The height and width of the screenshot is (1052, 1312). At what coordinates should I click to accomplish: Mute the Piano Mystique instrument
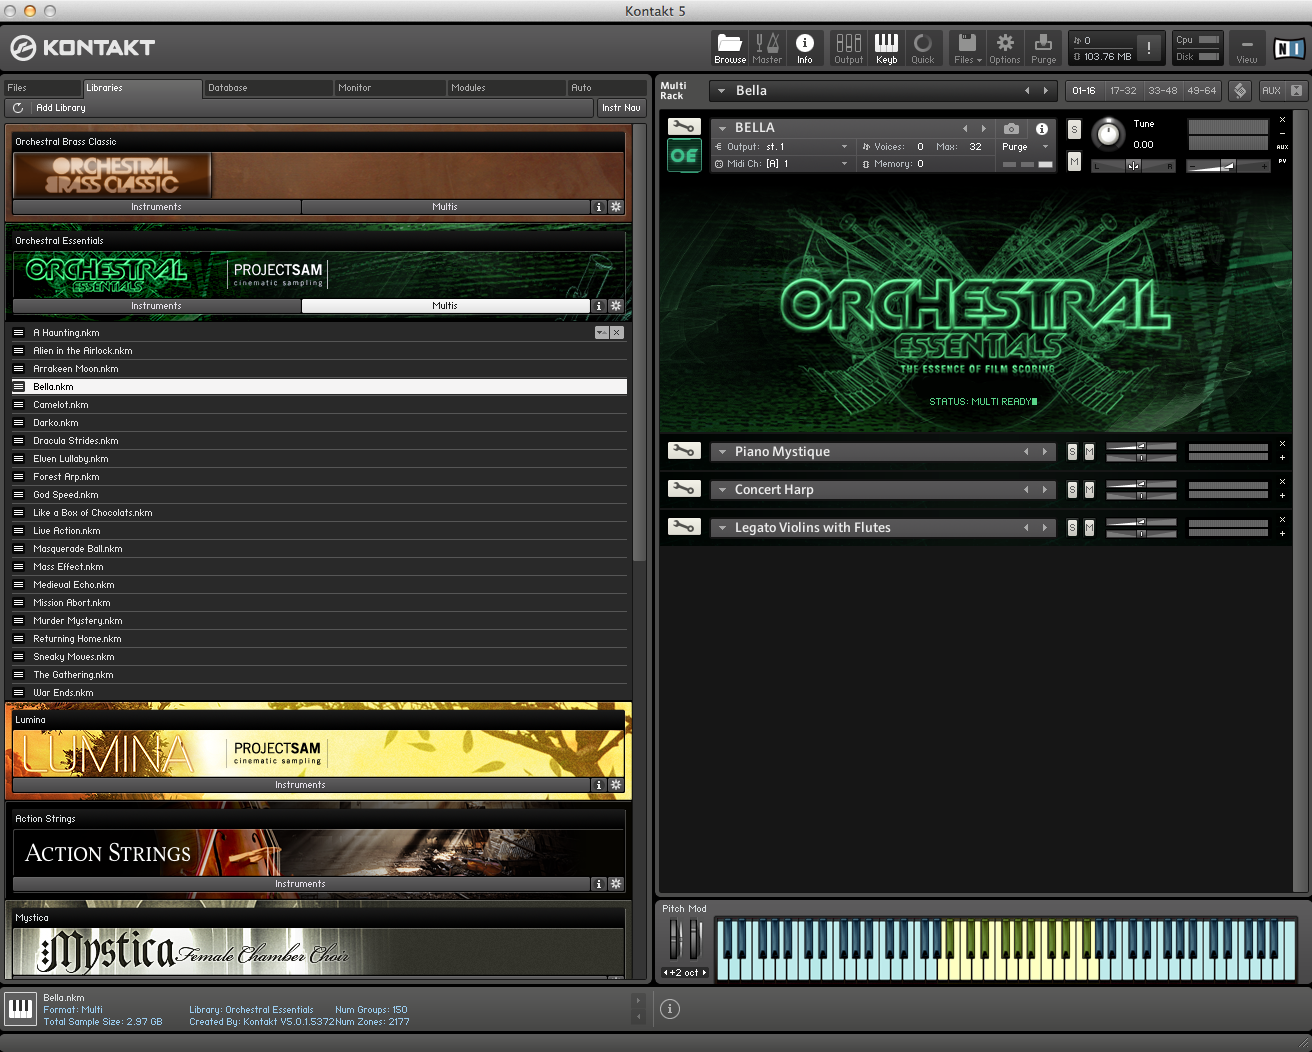point(1089,452)
